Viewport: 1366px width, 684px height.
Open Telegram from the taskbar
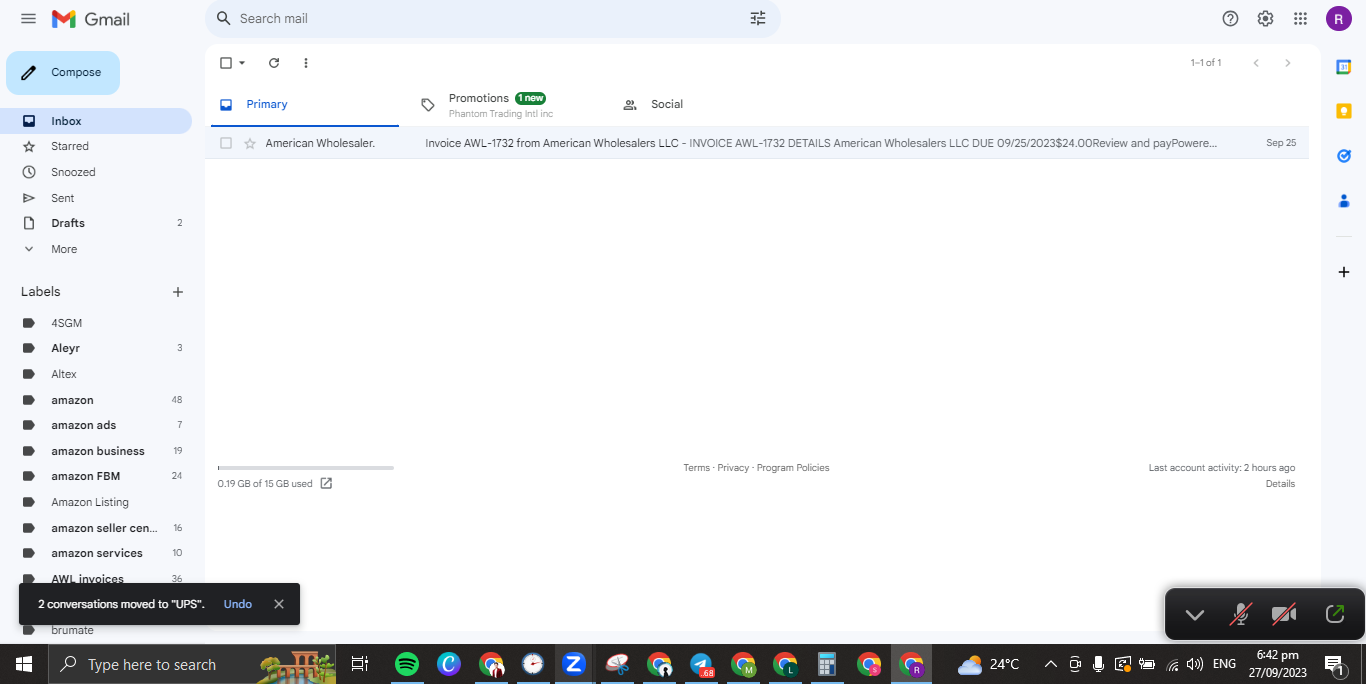(x=701, y=664)
